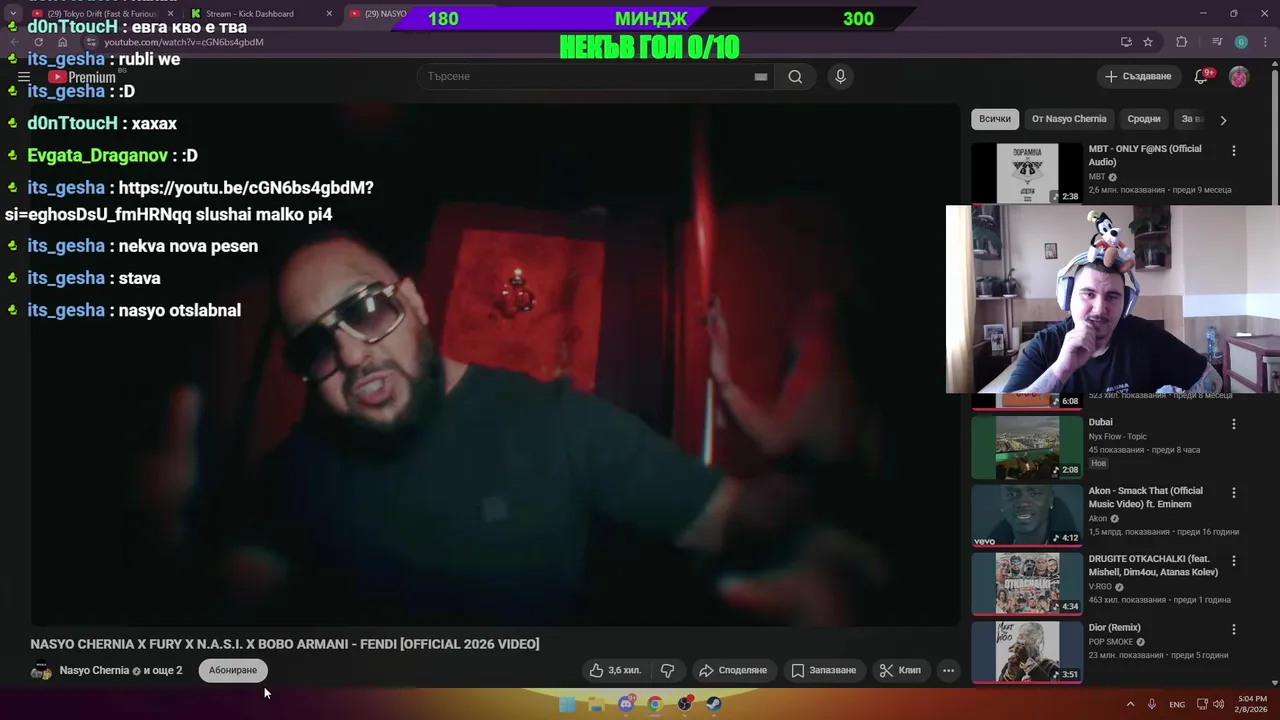
Task: Click ENG language indicator in tray
Action: [x=1177, y=704]
